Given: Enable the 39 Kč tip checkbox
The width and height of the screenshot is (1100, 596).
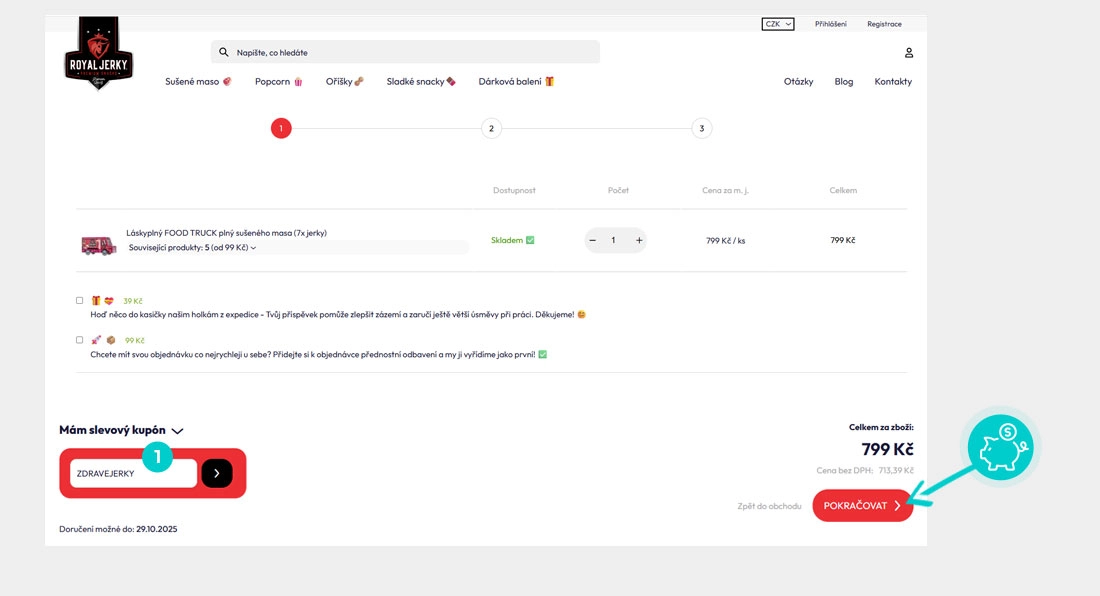Looking at the screenshot, I should click(80, 300).
